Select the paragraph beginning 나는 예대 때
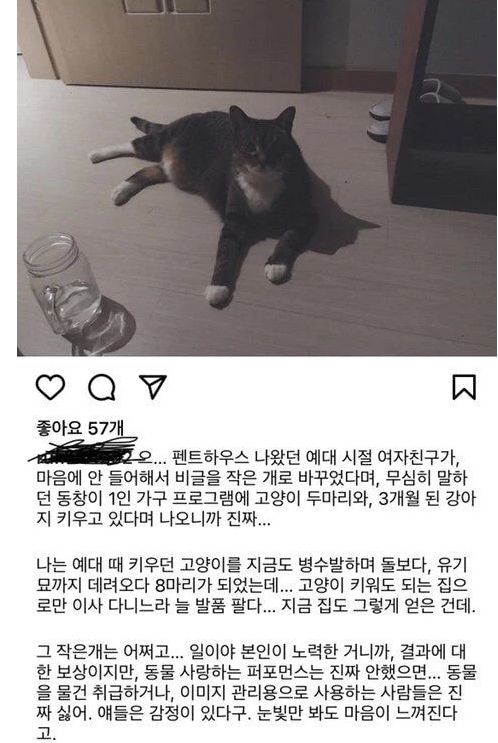Image resolution: width=498 pixels, height=743 pixels. point(256,585)
